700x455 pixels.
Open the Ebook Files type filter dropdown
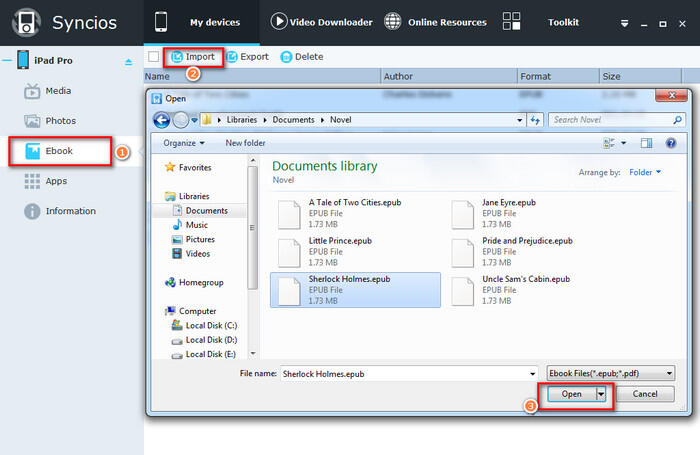[x=611, y=373]
